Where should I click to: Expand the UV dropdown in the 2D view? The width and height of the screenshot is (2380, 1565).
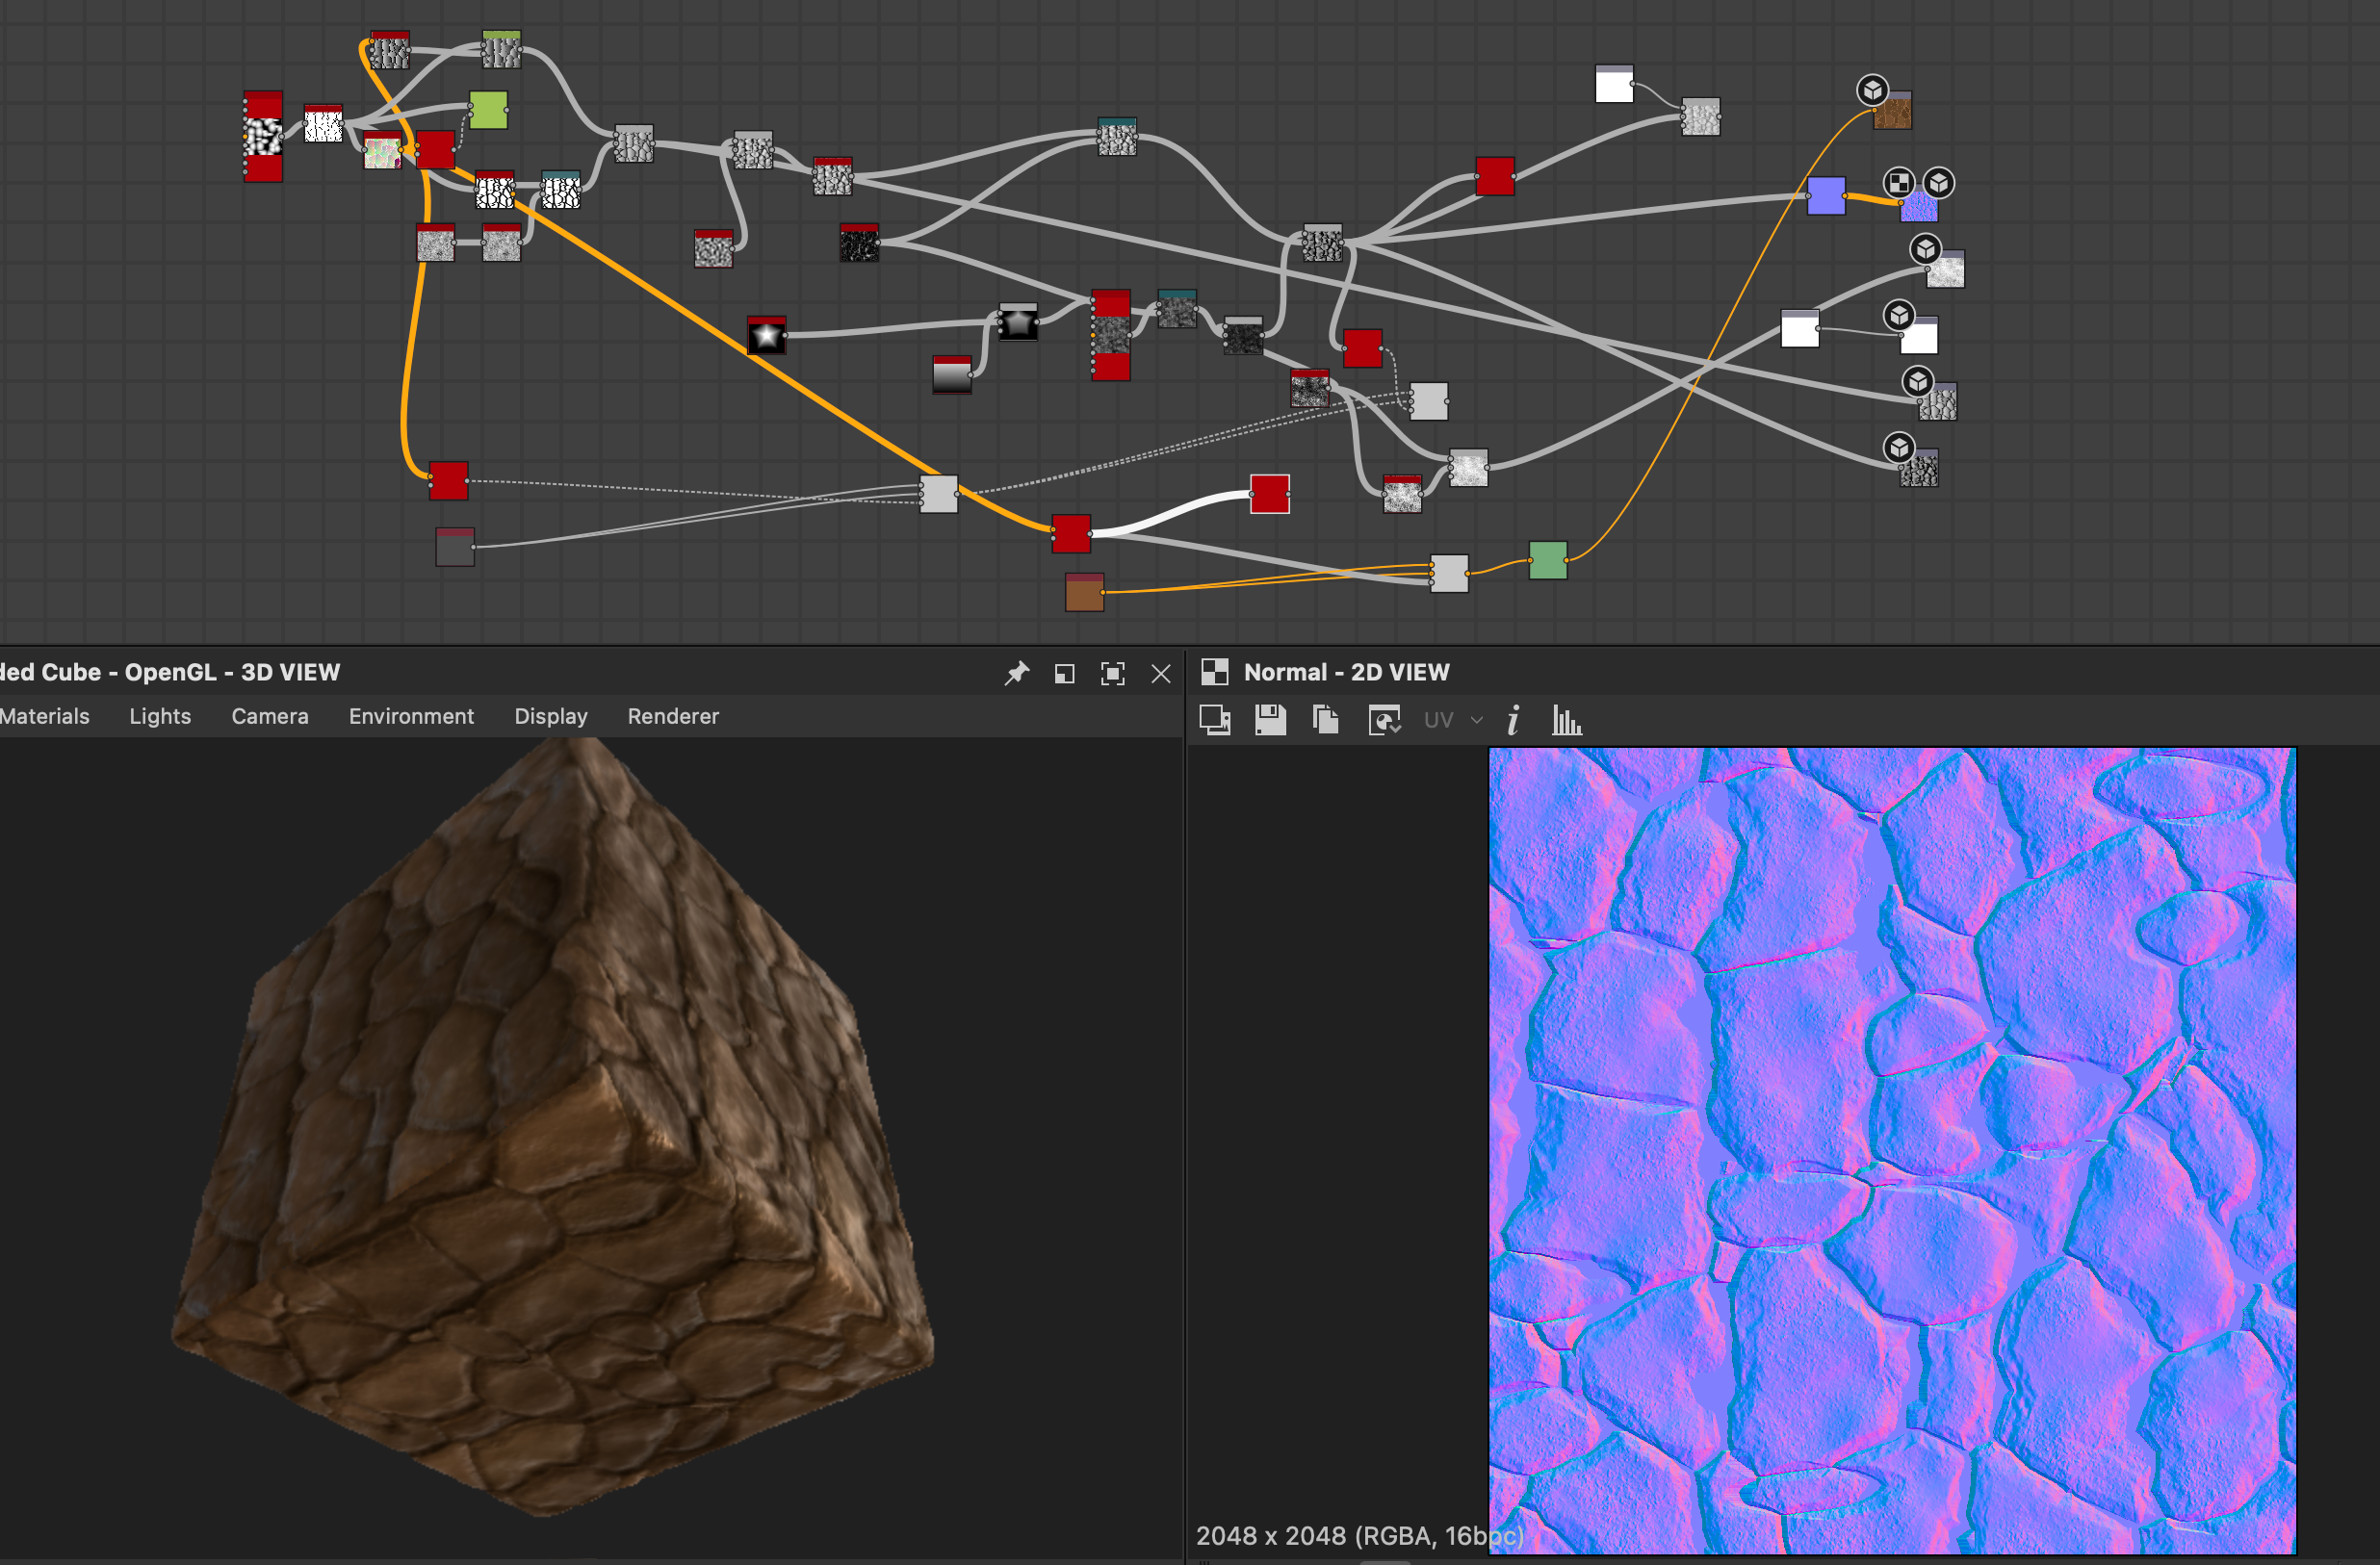1476,720
